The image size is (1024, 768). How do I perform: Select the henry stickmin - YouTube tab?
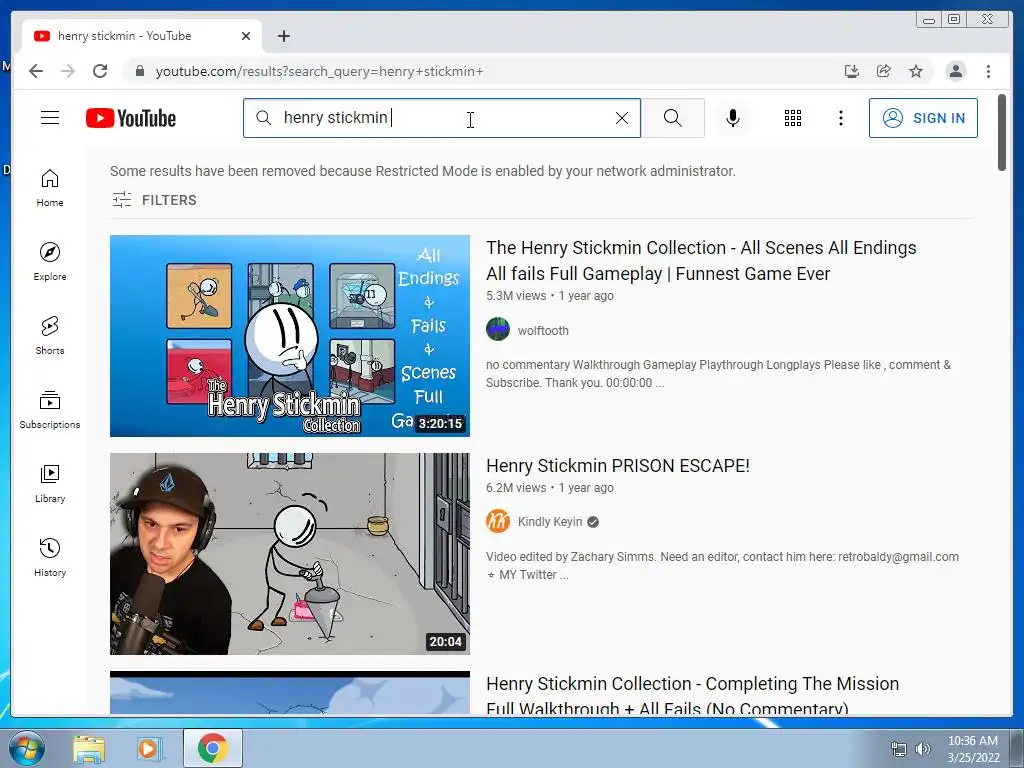click(x=142, y=36)
